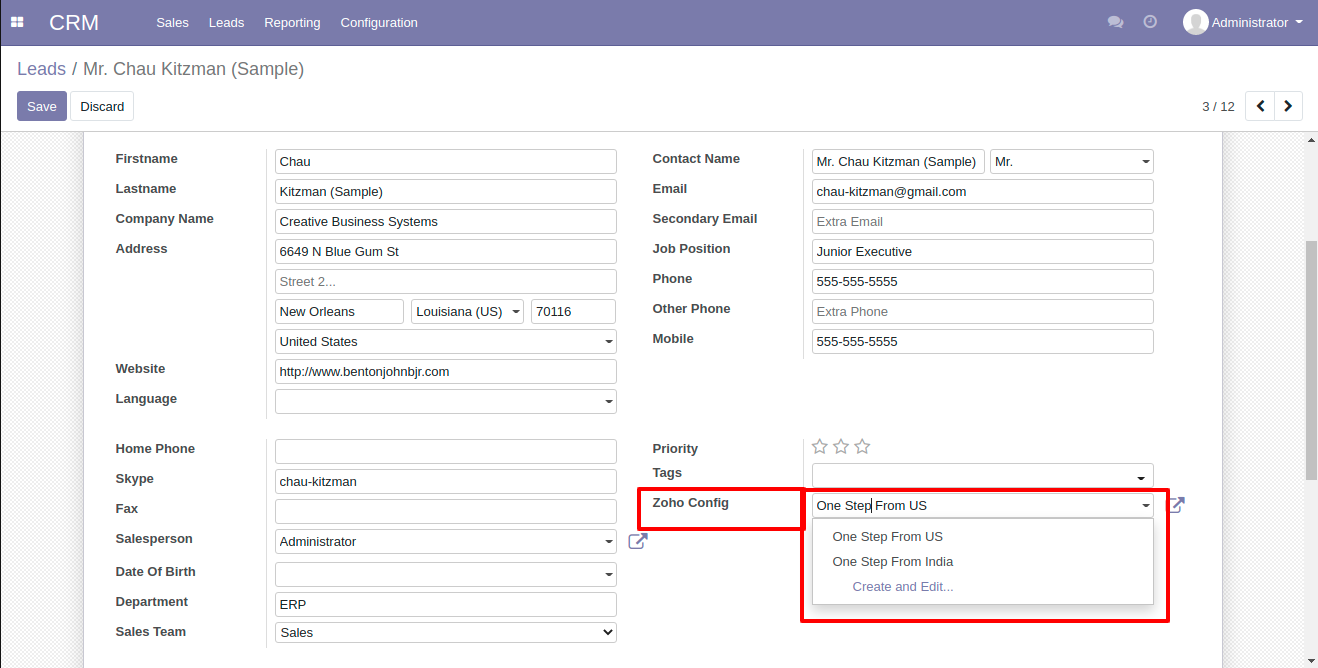The width and height of the screenshot is (1318, 668).
Task: Click the Firstname field containing Chau
Action: click(x=446, y=161)
